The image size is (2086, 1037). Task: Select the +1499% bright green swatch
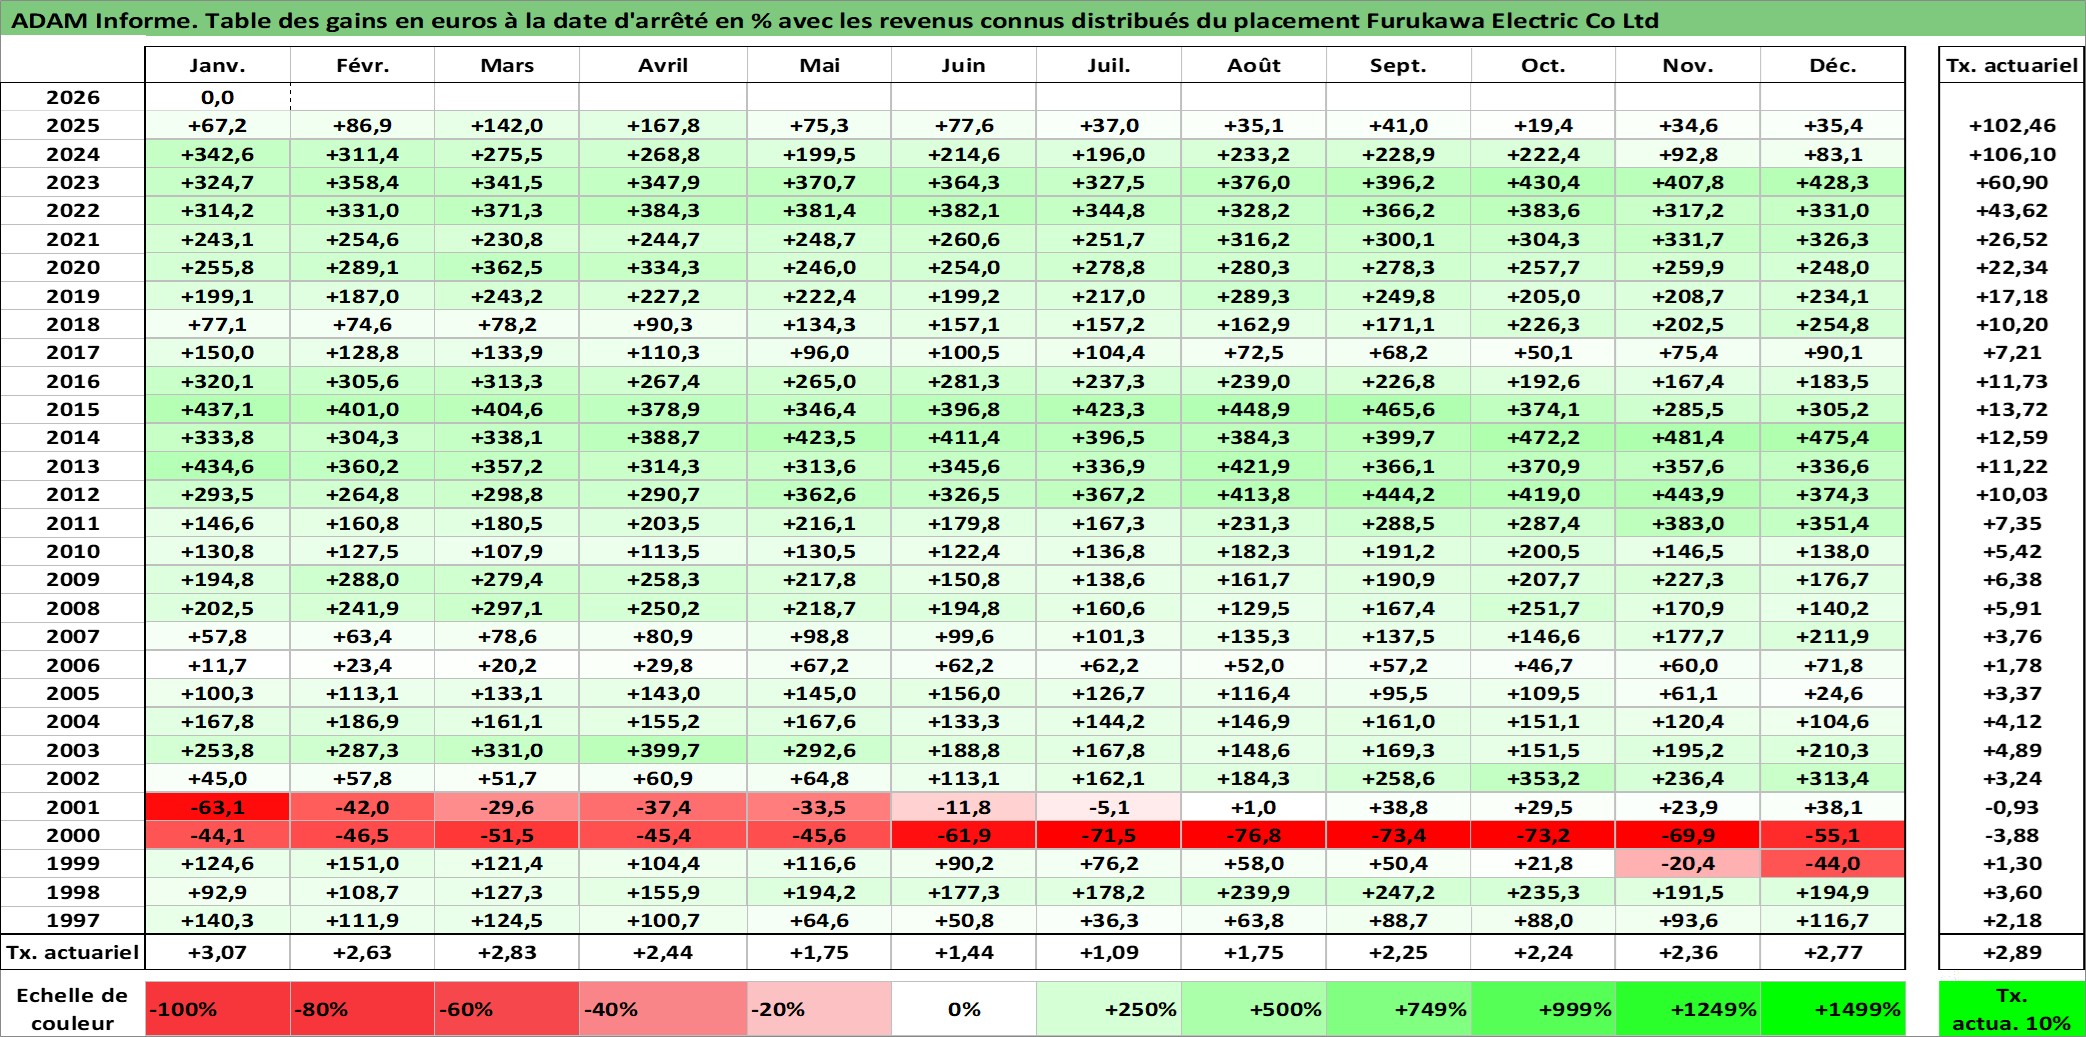(1833, 1009)
